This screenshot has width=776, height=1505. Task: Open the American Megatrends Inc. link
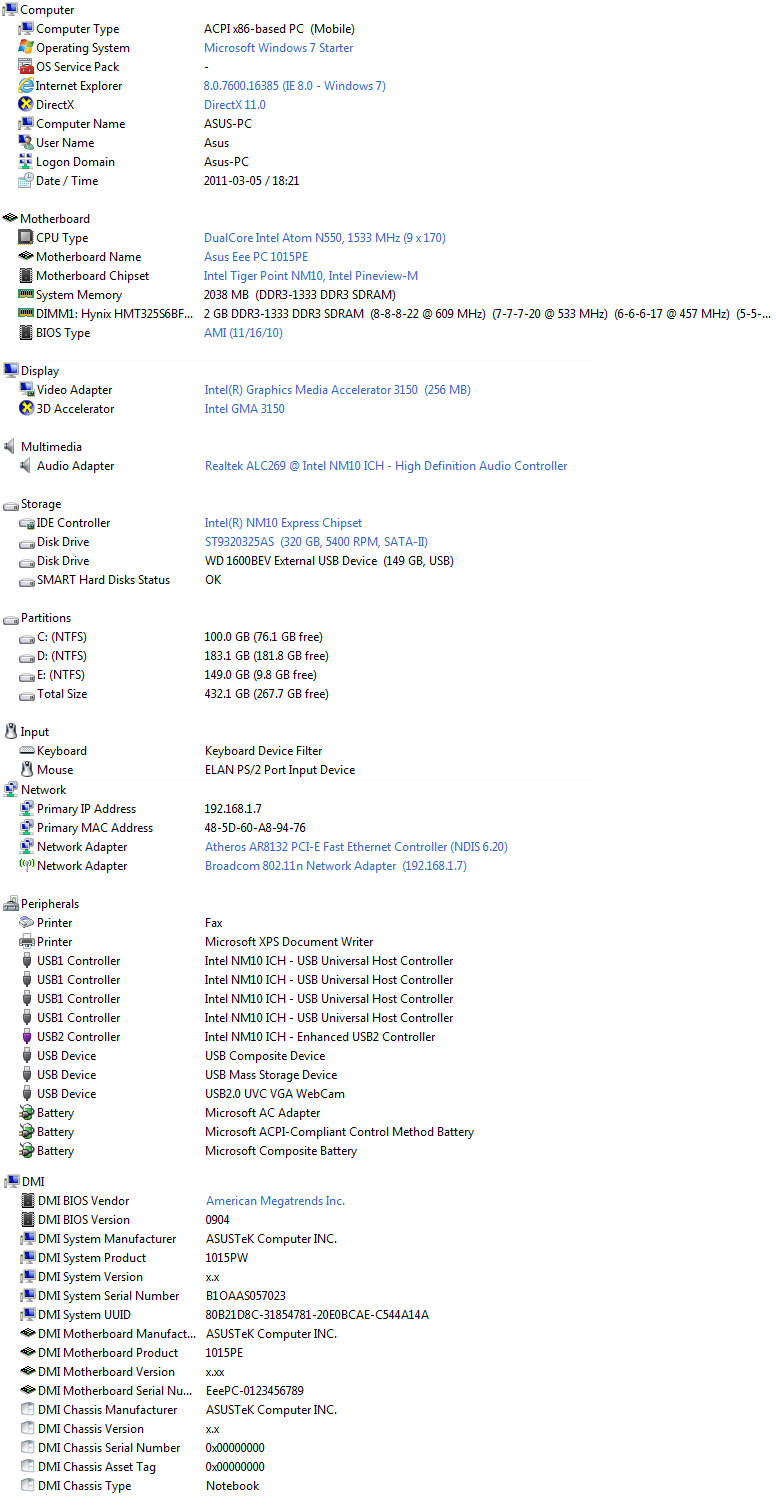click(275, 1200)
